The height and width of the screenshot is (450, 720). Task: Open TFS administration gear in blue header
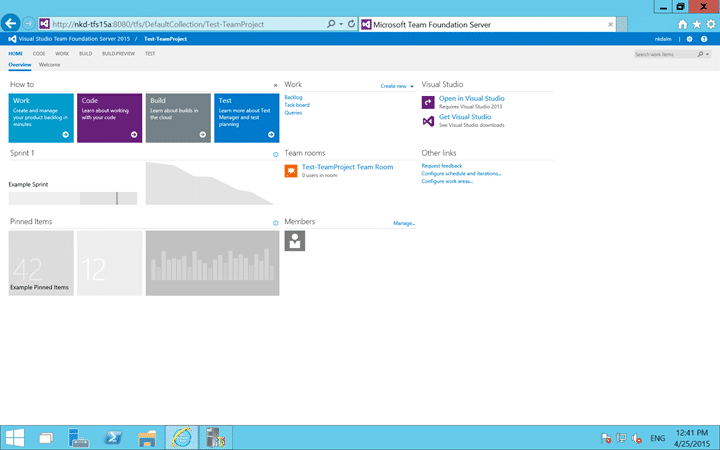coord(689,39)
